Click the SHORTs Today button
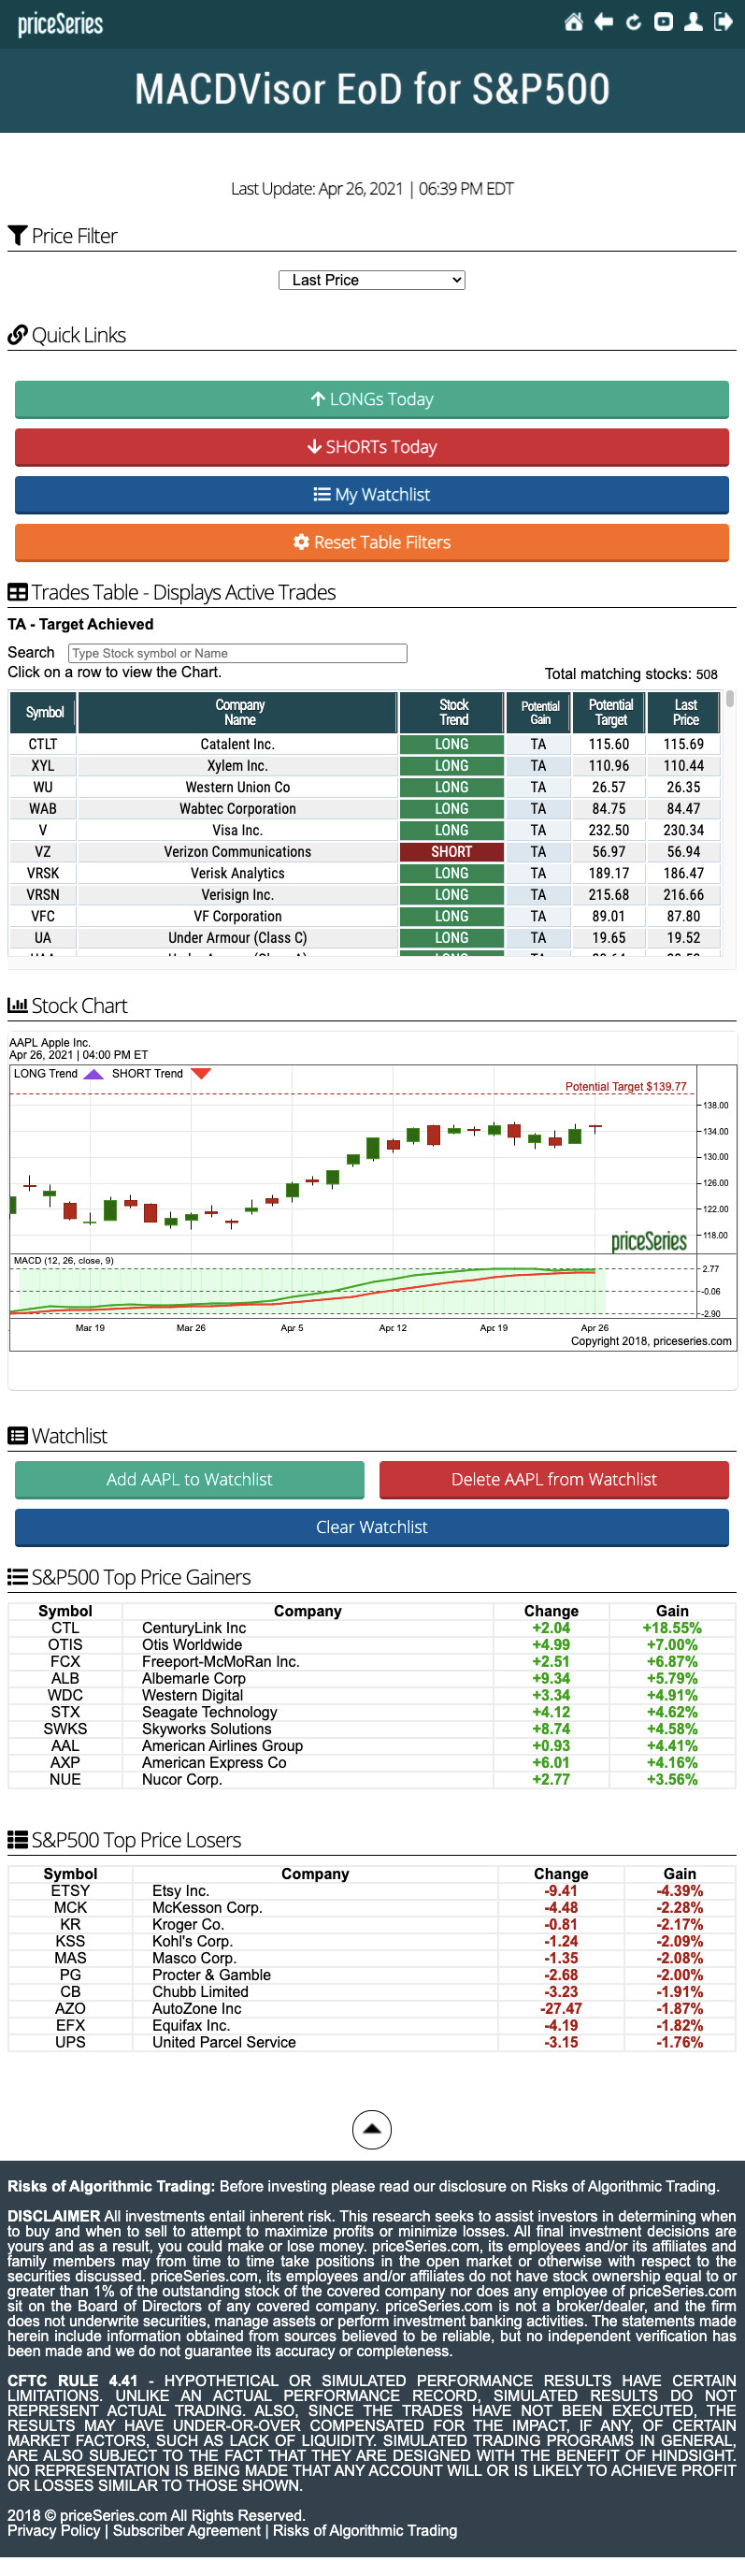Viewport: 745px width, 2576px height. pos(372,447)
